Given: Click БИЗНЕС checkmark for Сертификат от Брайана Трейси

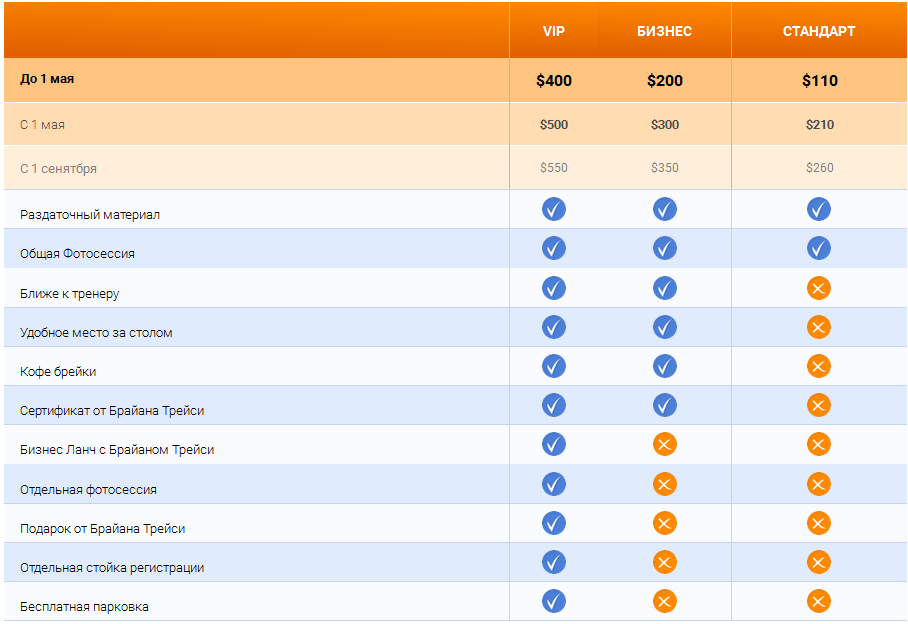Looking at the screenshot, I should coord(664,405).
